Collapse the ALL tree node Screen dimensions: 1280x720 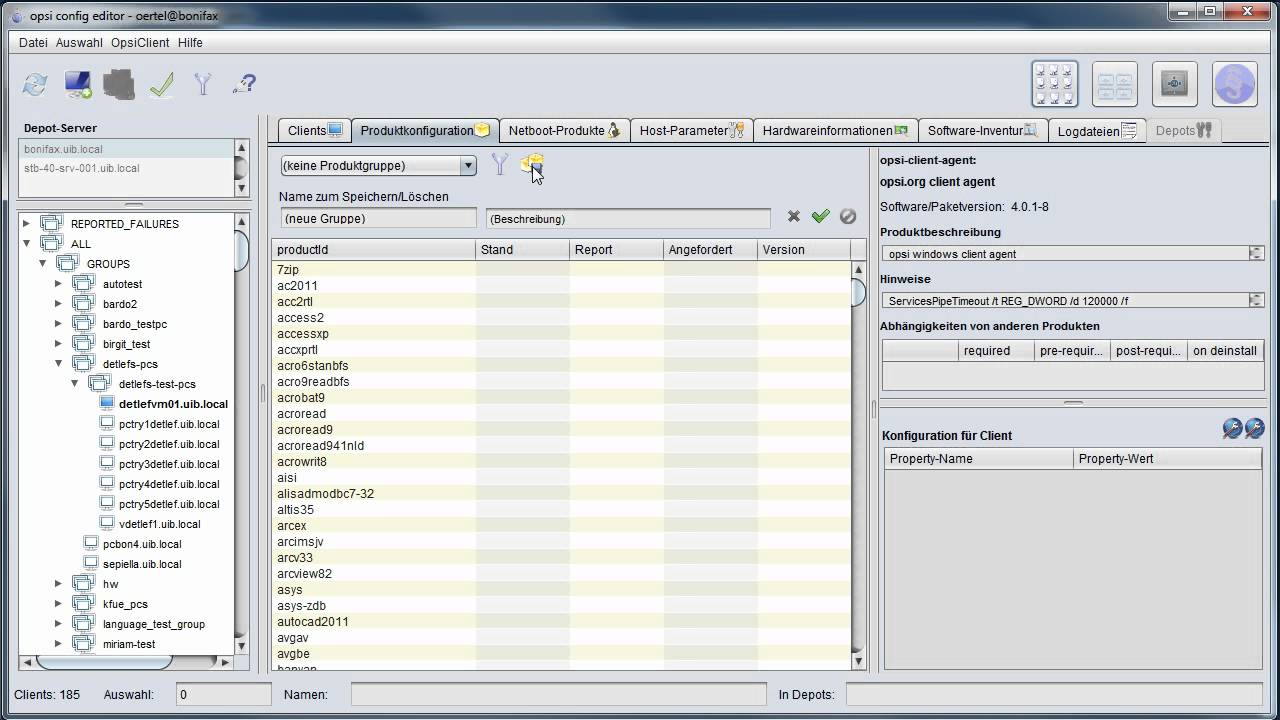pos(27,244)
